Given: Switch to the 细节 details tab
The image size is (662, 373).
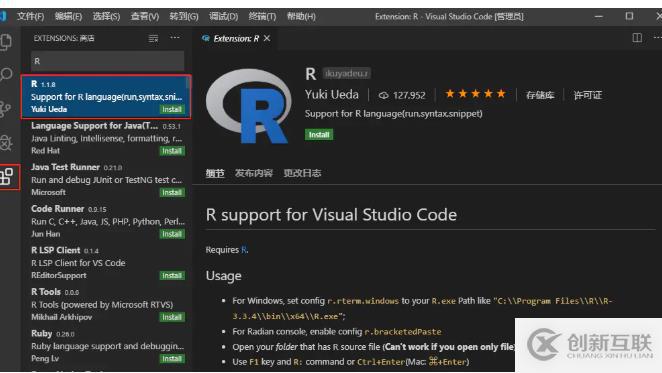Looking at the screenshot, I should (215, 173).
